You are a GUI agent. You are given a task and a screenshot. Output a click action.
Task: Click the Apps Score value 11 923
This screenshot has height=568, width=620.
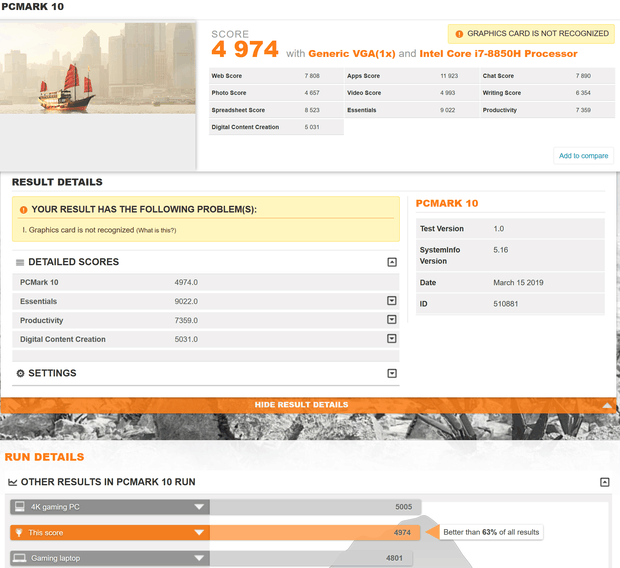click(x=449, y=76)
